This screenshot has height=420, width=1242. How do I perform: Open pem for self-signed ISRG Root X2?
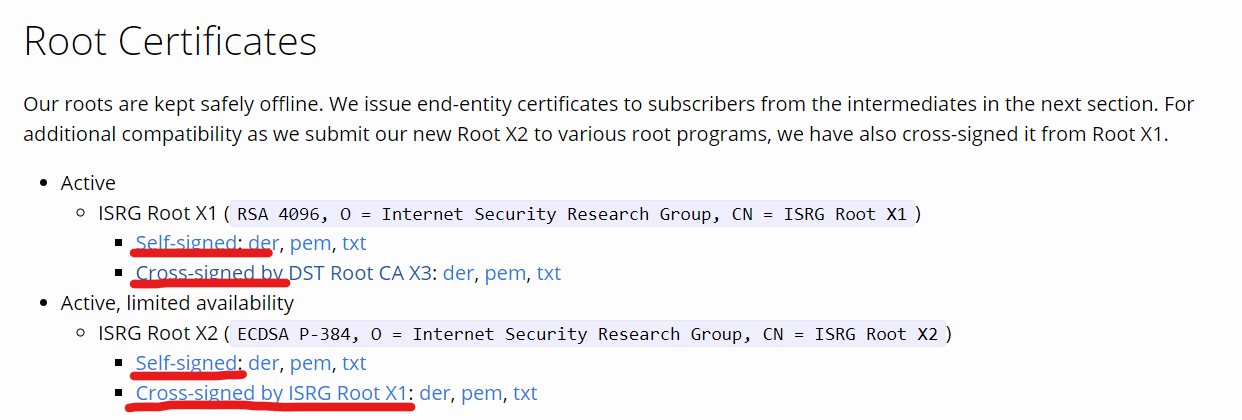coord(310,363)
